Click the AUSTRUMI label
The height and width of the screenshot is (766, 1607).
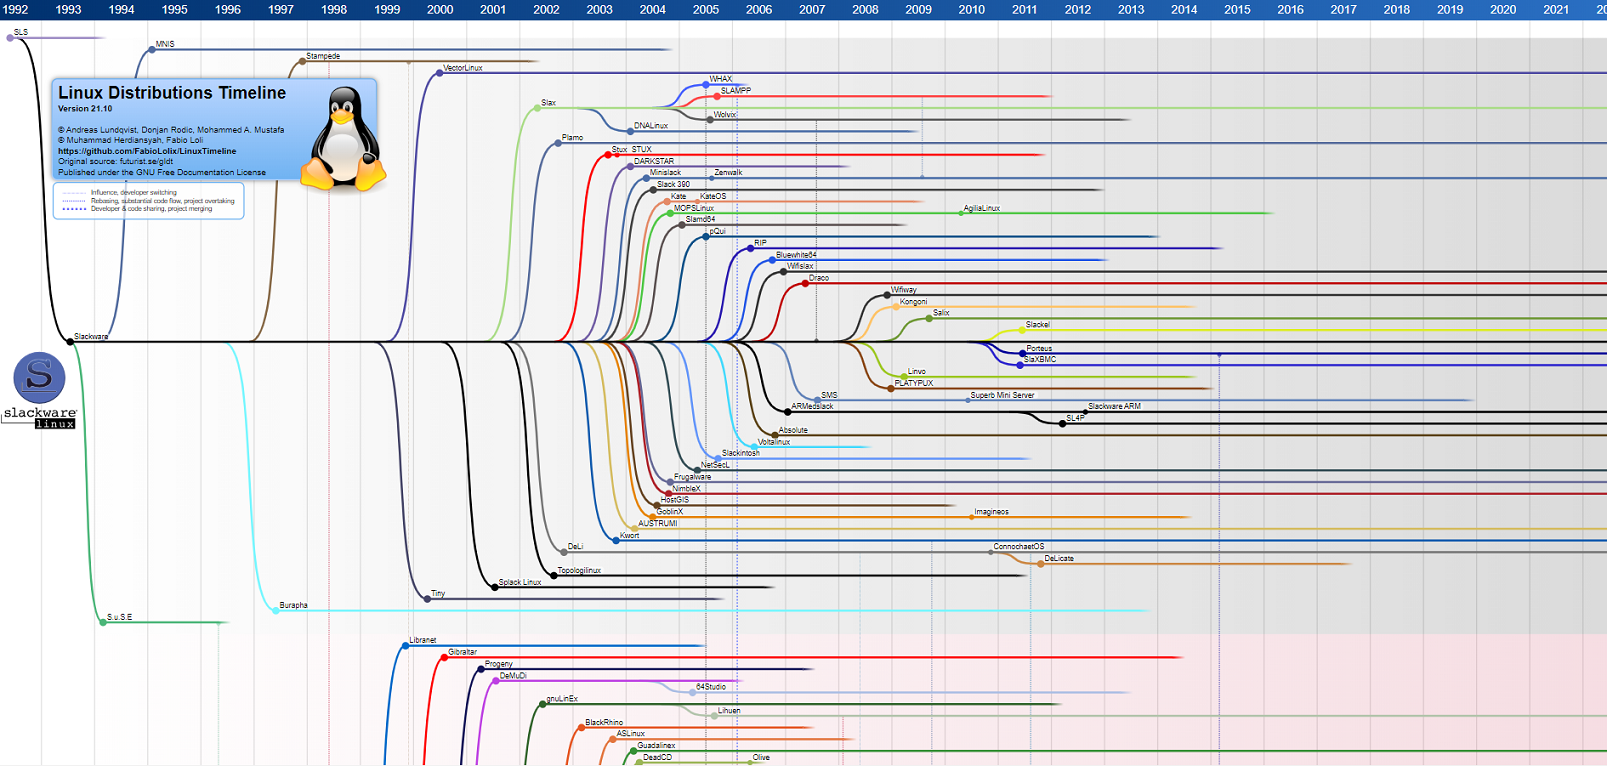coord(658,524)
